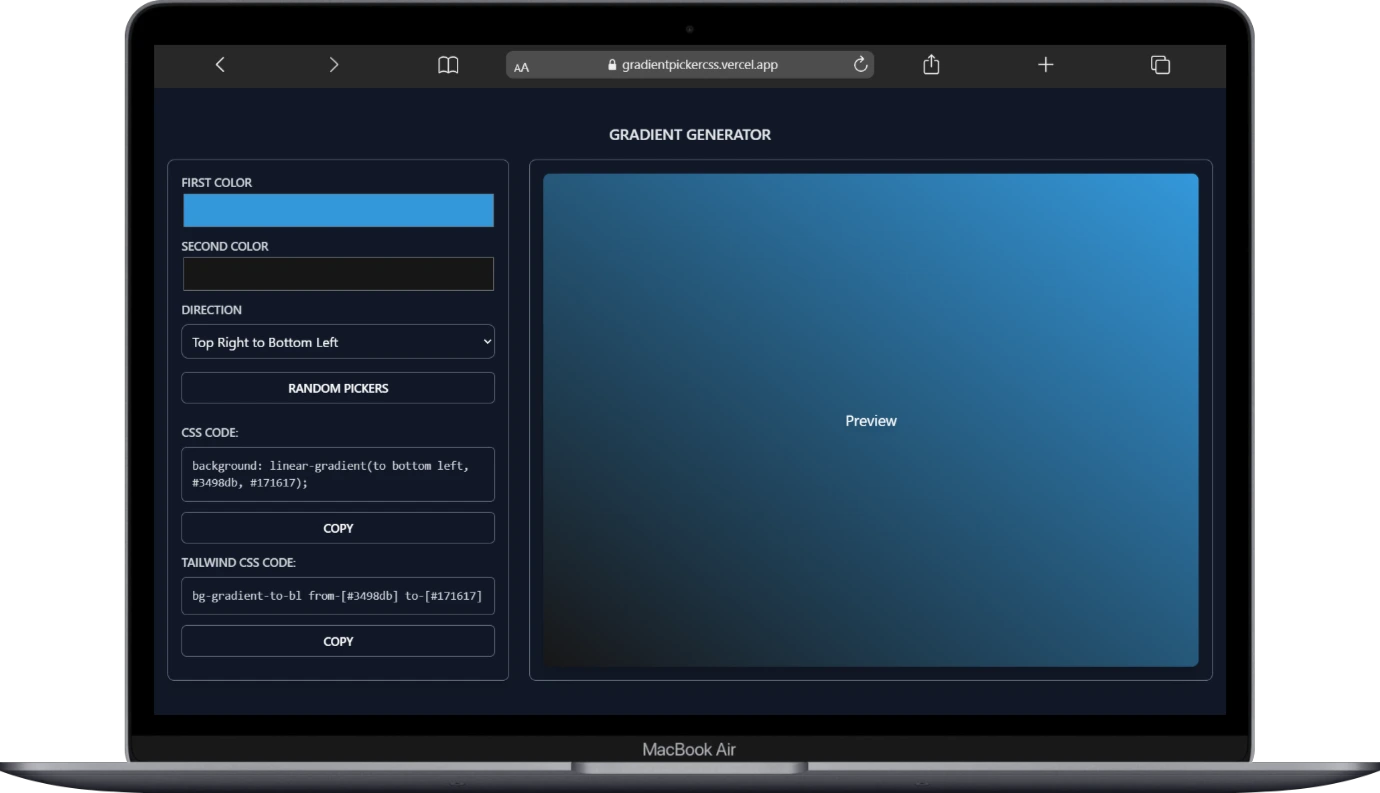Screen dimensions: 1380x793
Task: Click inside the CSS code text box
Action: 338,474
